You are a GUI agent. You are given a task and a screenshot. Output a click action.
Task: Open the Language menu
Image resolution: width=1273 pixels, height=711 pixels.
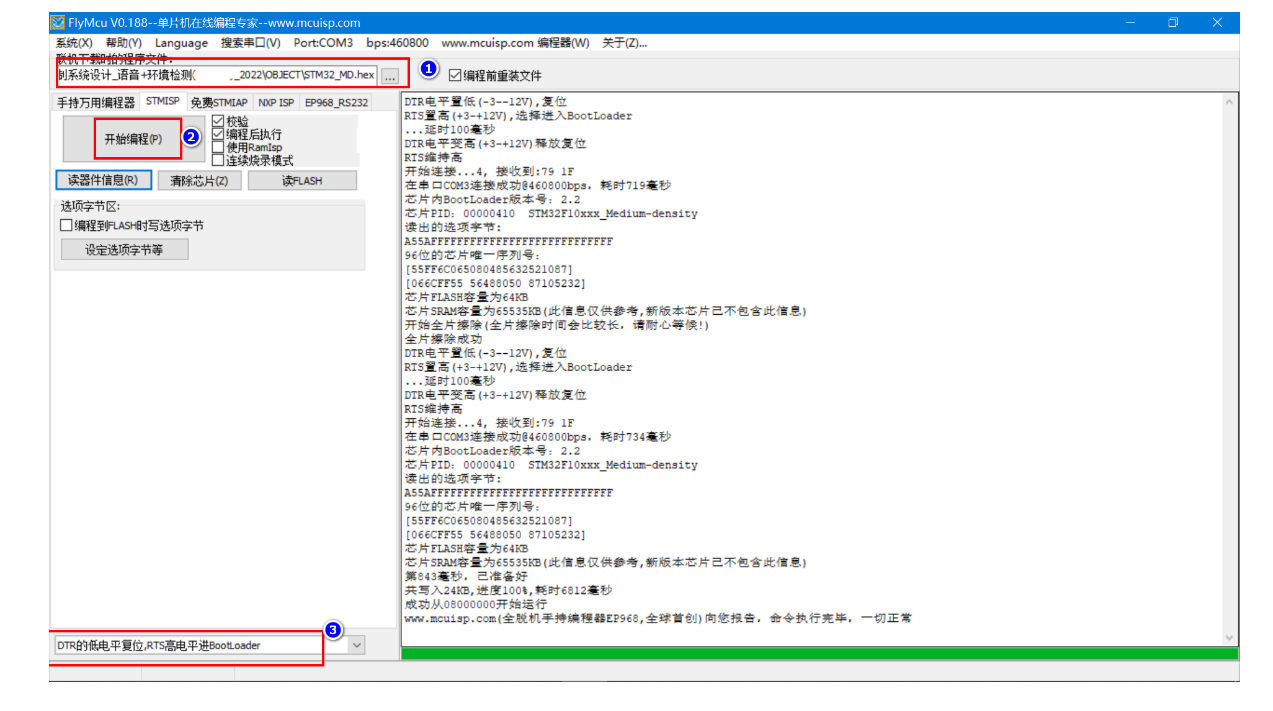tap(181, 43)
